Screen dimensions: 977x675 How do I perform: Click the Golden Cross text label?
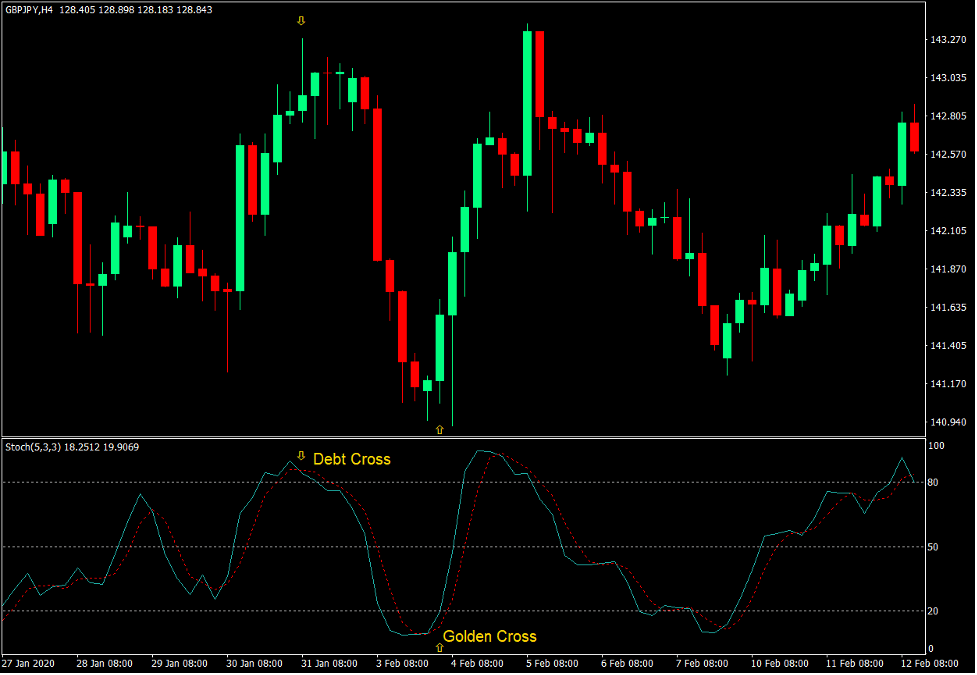489,636
